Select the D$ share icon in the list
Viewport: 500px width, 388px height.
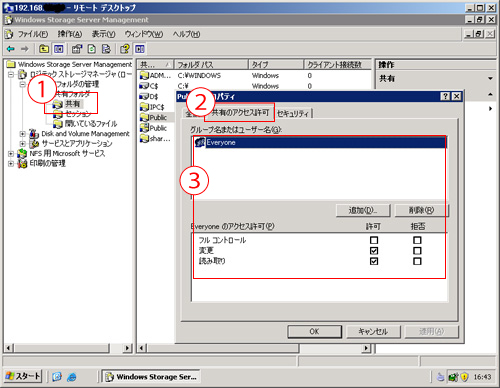(x=144, y=97)
